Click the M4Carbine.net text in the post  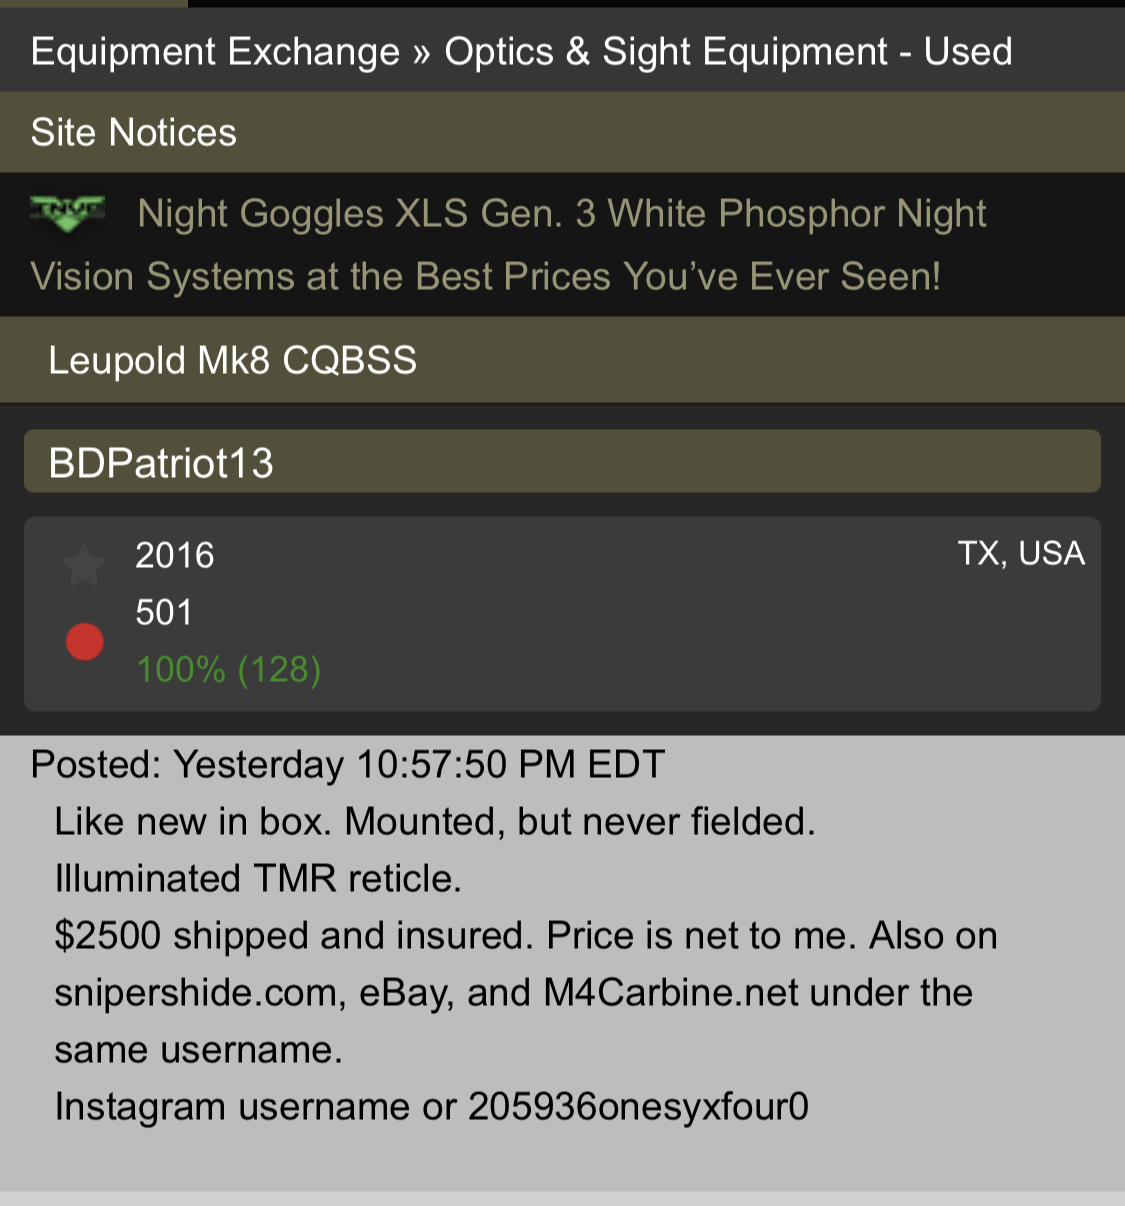pyautogui.click(x=671, y=993)
